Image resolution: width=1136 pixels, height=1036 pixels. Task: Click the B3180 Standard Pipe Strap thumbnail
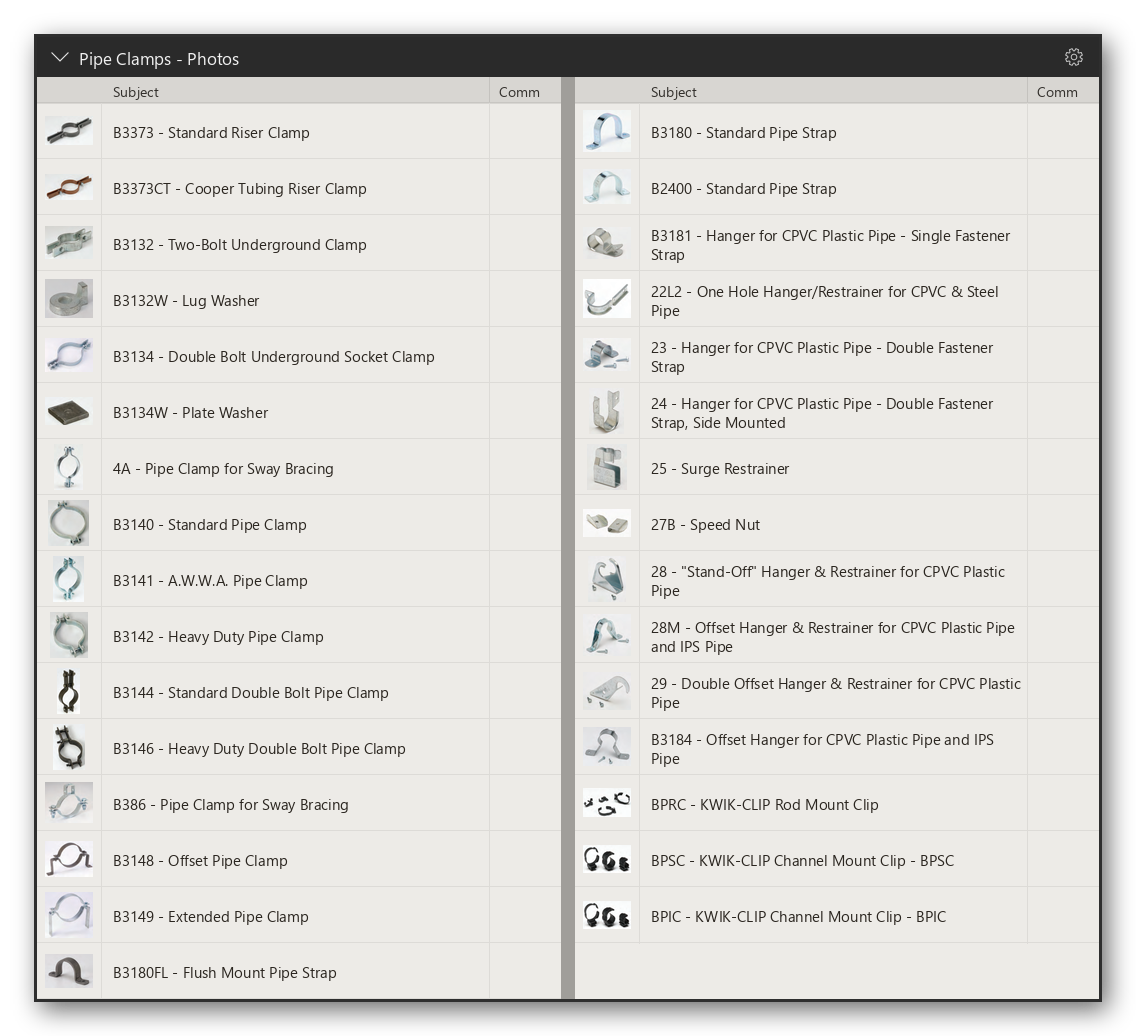(x=606, y=131)
